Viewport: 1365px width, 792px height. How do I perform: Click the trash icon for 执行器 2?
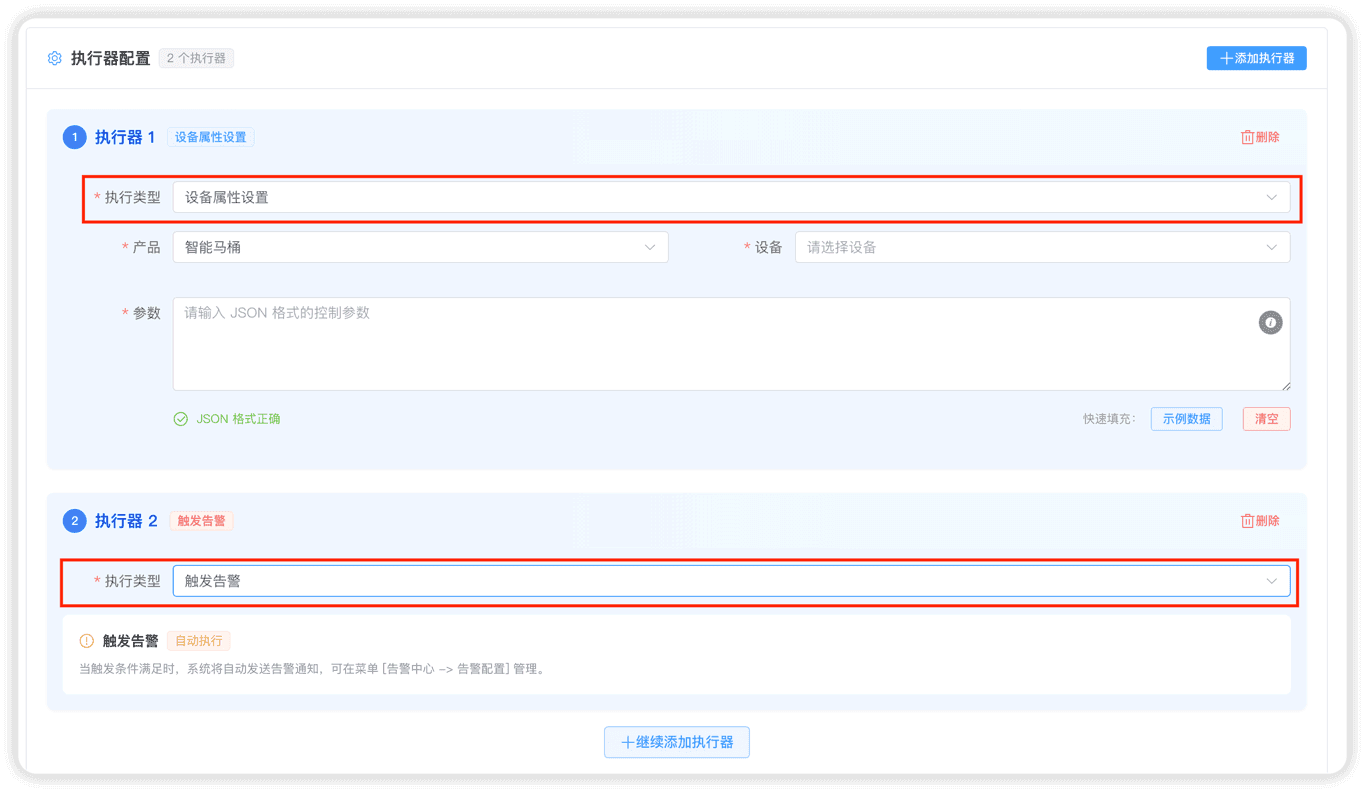[x=1247, y=521]
